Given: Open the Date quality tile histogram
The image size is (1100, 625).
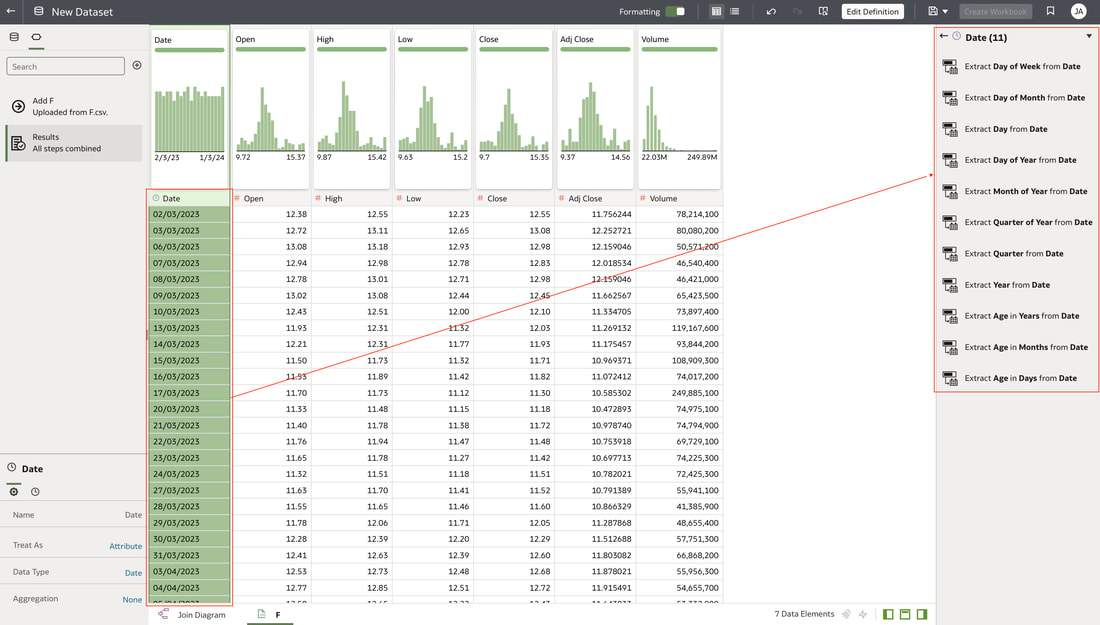Looking at the screenshot, I should 189,119.
